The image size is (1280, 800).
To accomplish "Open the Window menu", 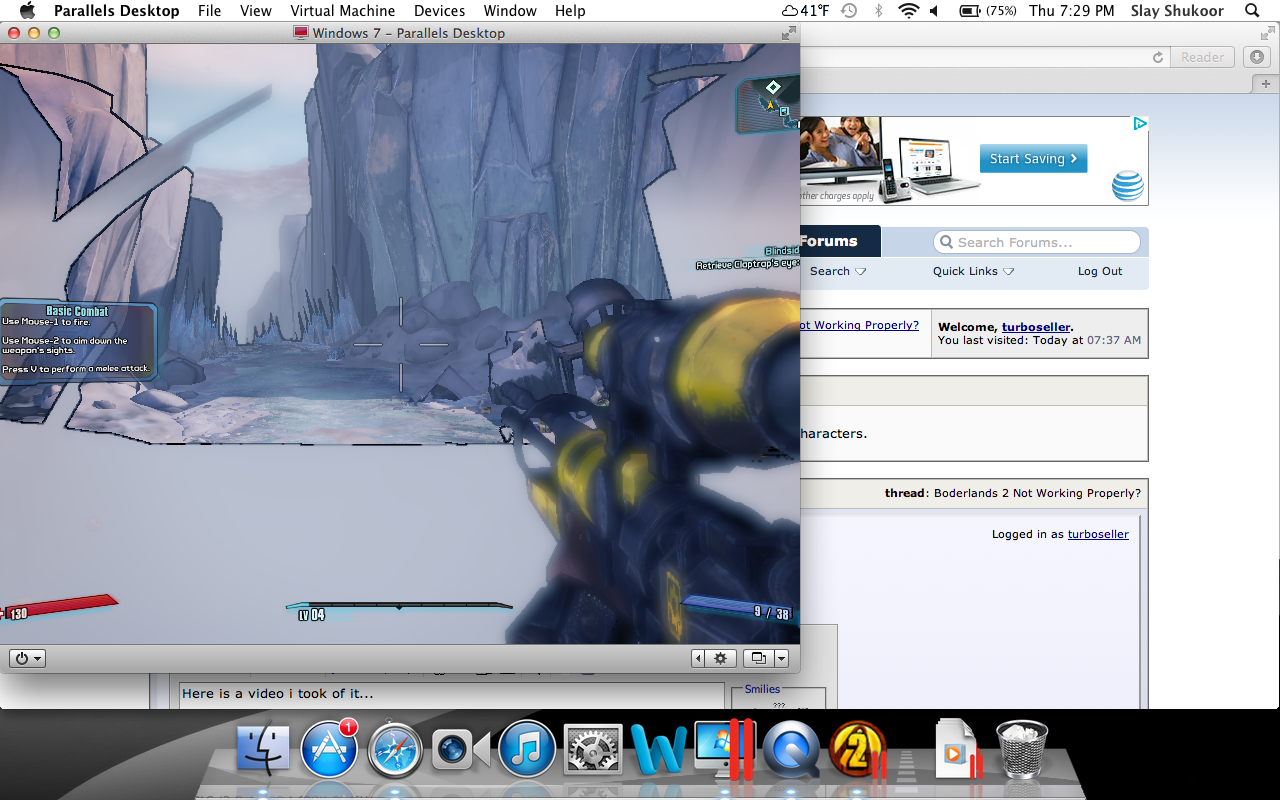I will 510,11.
